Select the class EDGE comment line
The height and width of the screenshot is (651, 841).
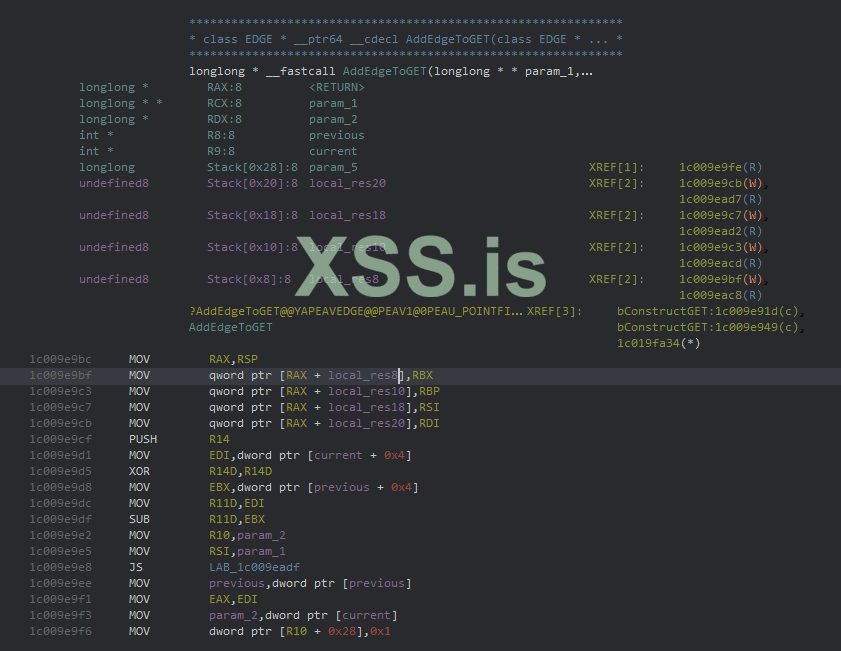coord(405,39)
